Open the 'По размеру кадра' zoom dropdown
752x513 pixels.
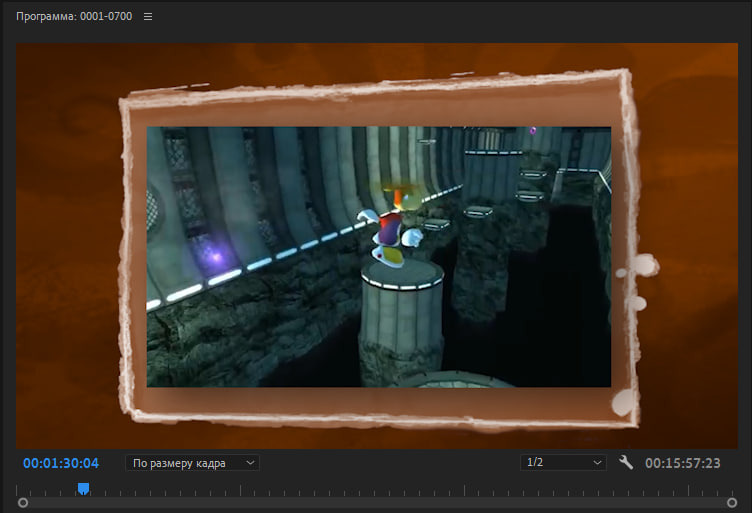coord(194,463)
